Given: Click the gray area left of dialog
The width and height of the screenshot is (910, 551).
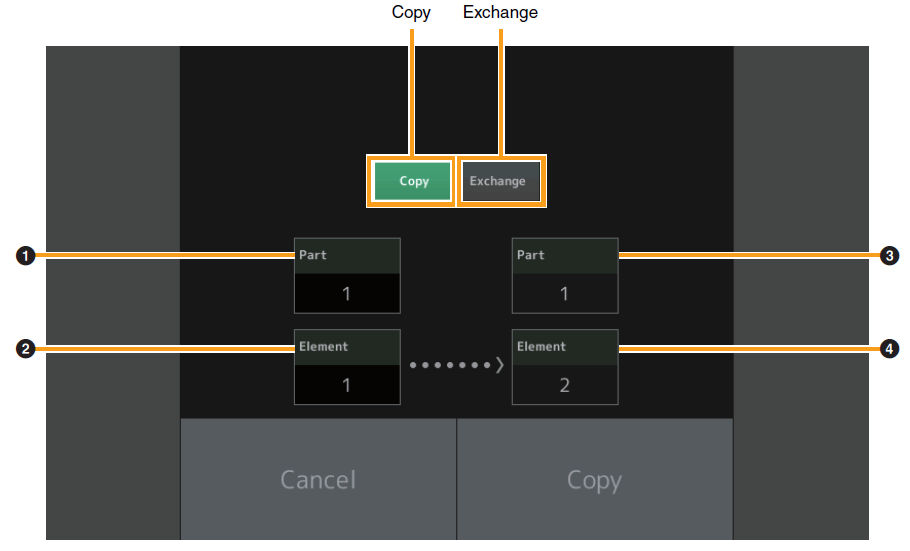Looking at the screenshot, I should coord(113,293).
